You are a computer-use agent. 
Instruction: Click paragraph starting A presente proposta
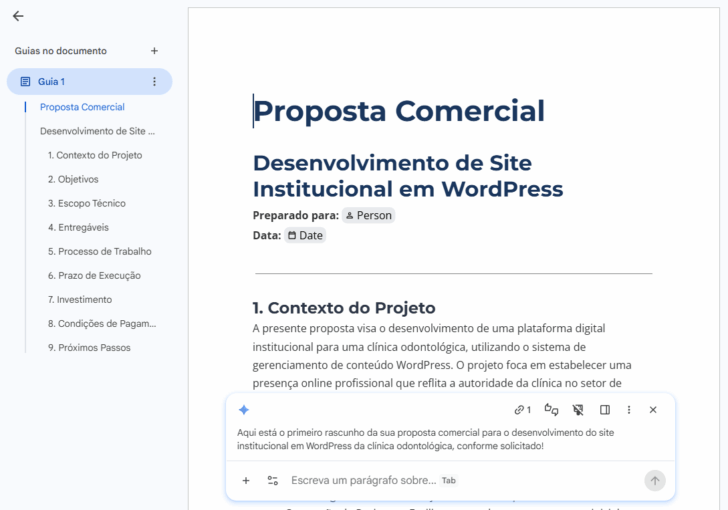click(x=442, y=356)
